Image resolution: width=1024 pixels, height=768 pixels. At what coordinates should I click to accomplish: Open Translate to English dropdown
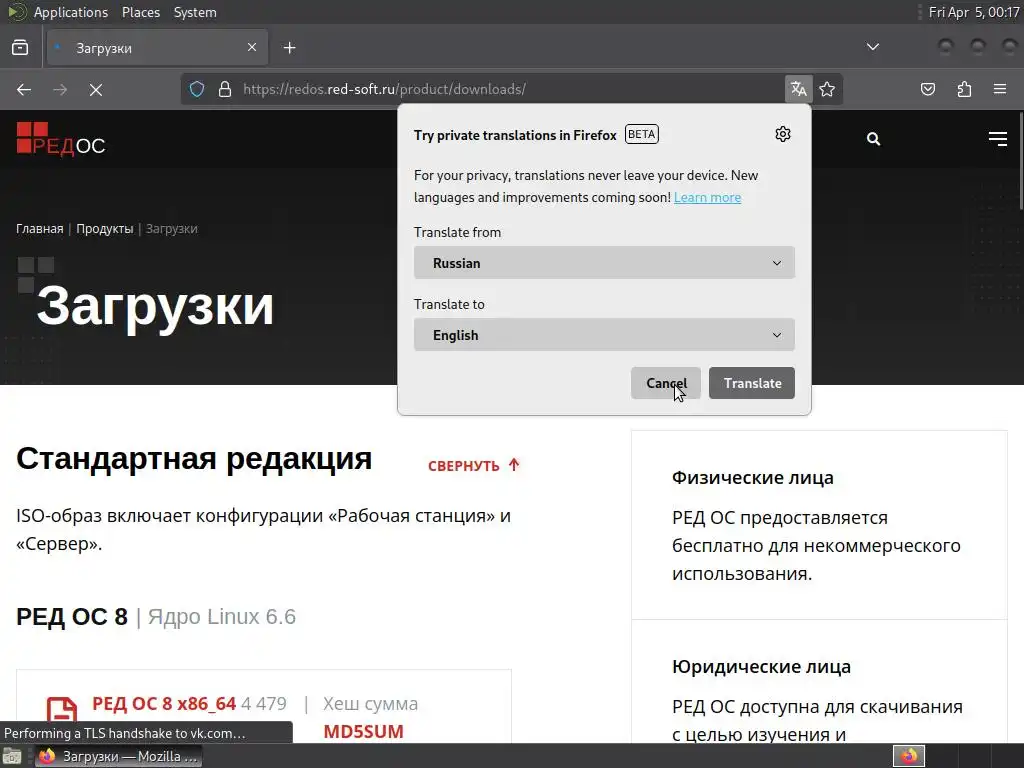pyautogui.click(x=604, y=334)
